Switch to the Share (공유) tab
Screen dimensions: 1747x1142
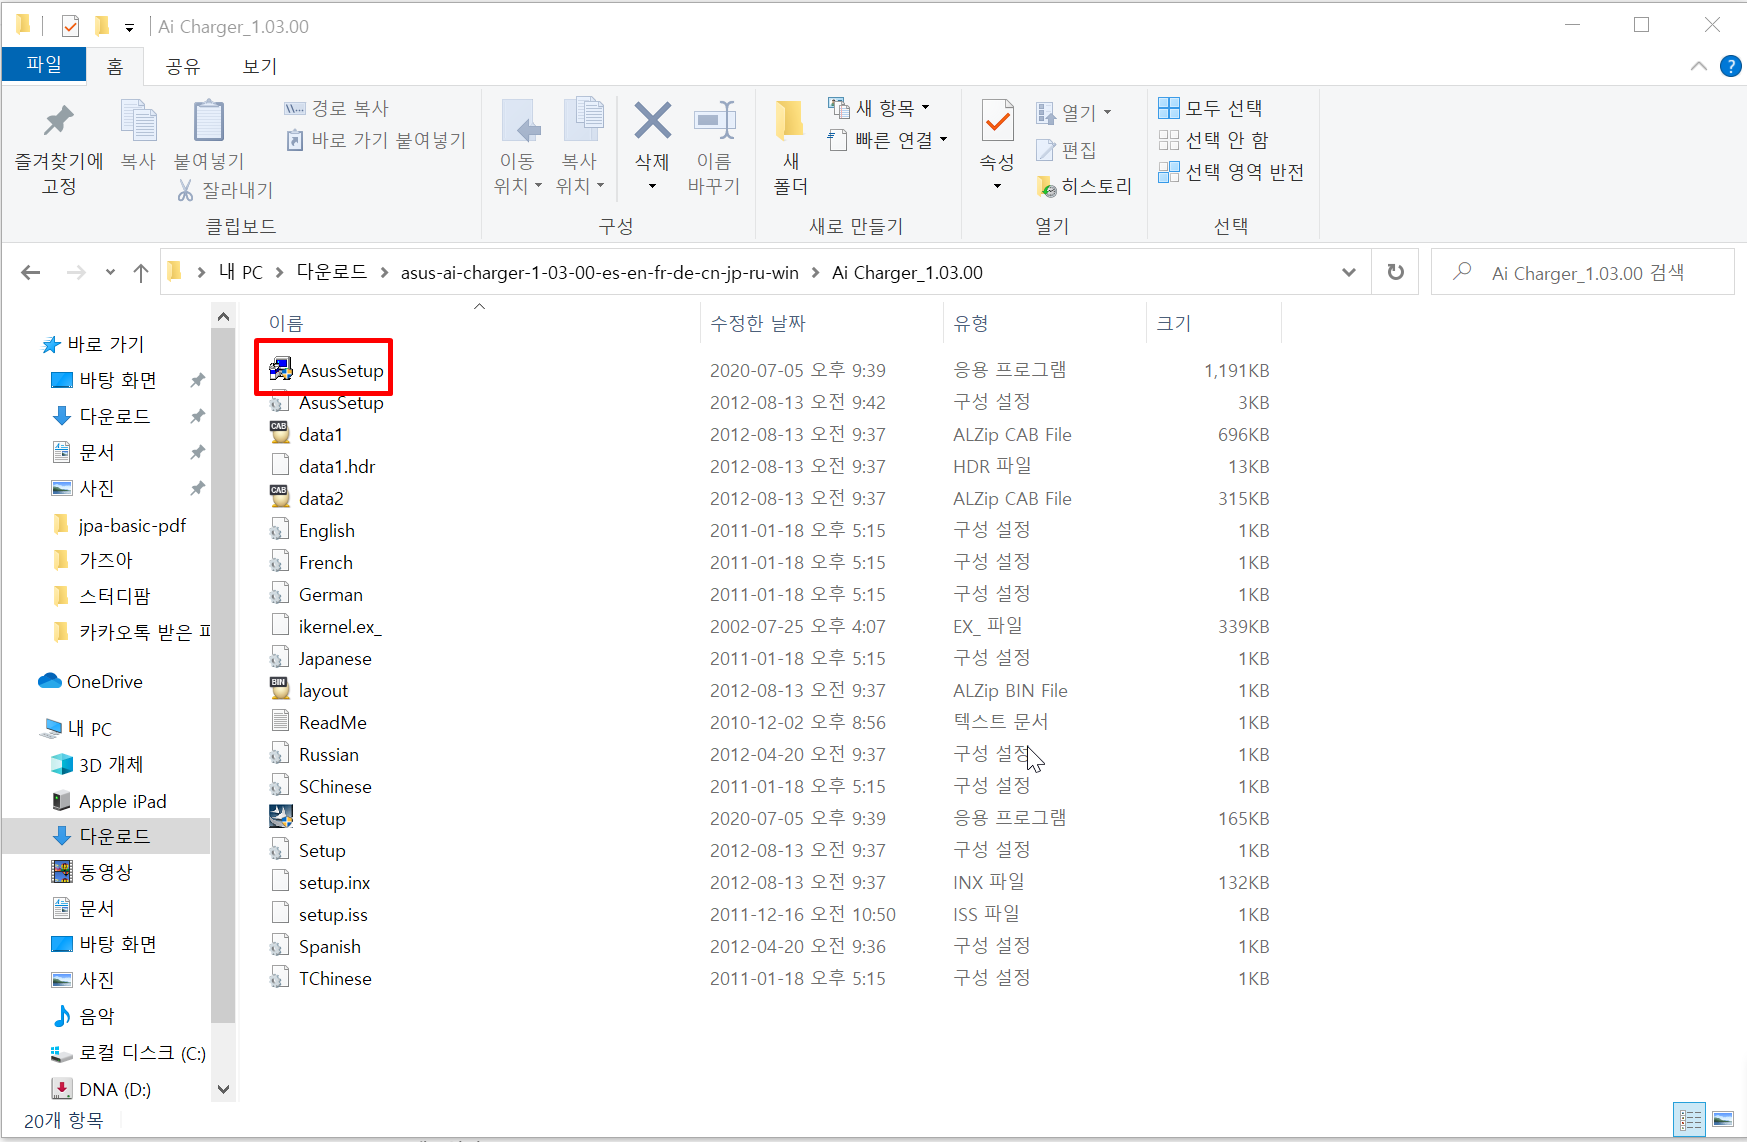pyautogui.click(x=182, y=66)
